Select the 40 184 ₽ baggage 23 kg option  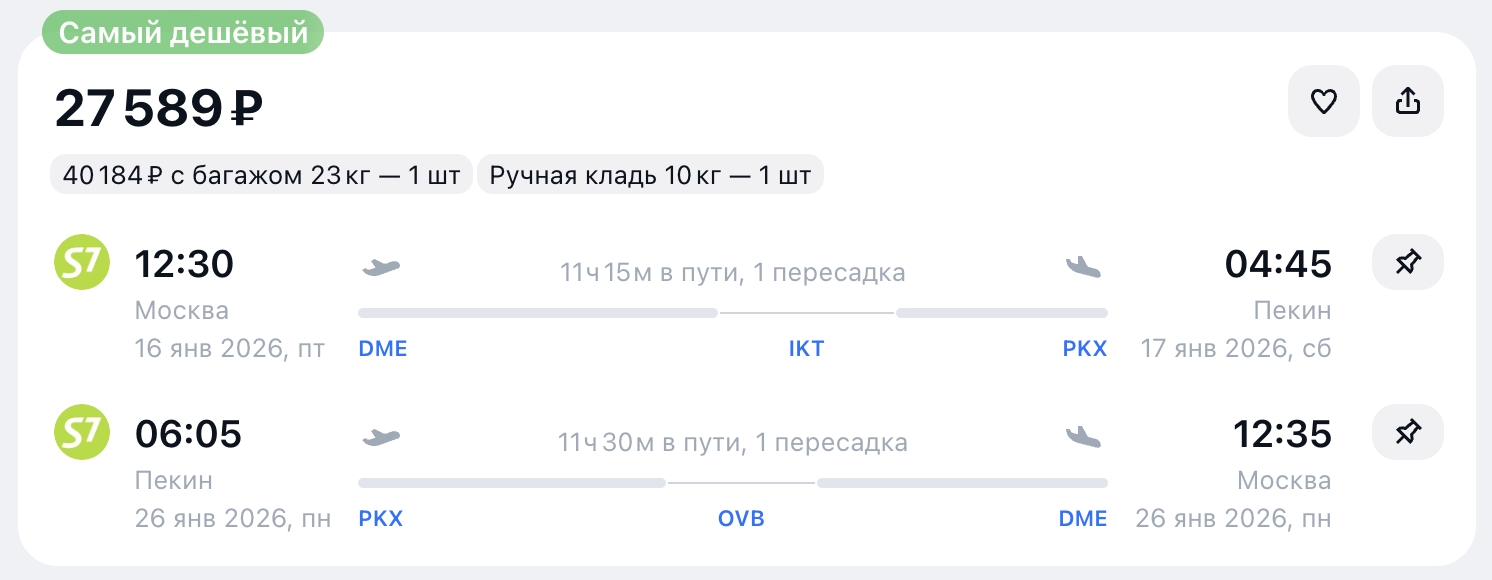coord(261,176)
